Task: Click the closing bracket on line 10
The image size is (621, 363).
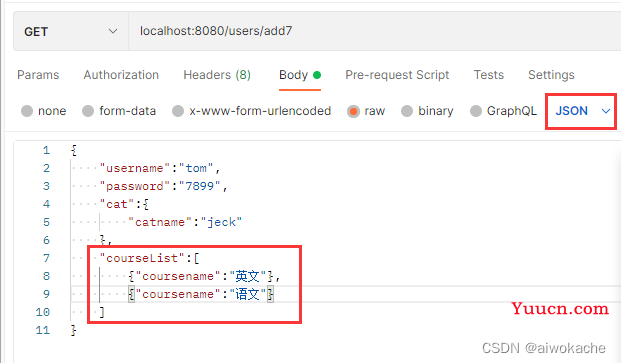Action: [102, 312]
